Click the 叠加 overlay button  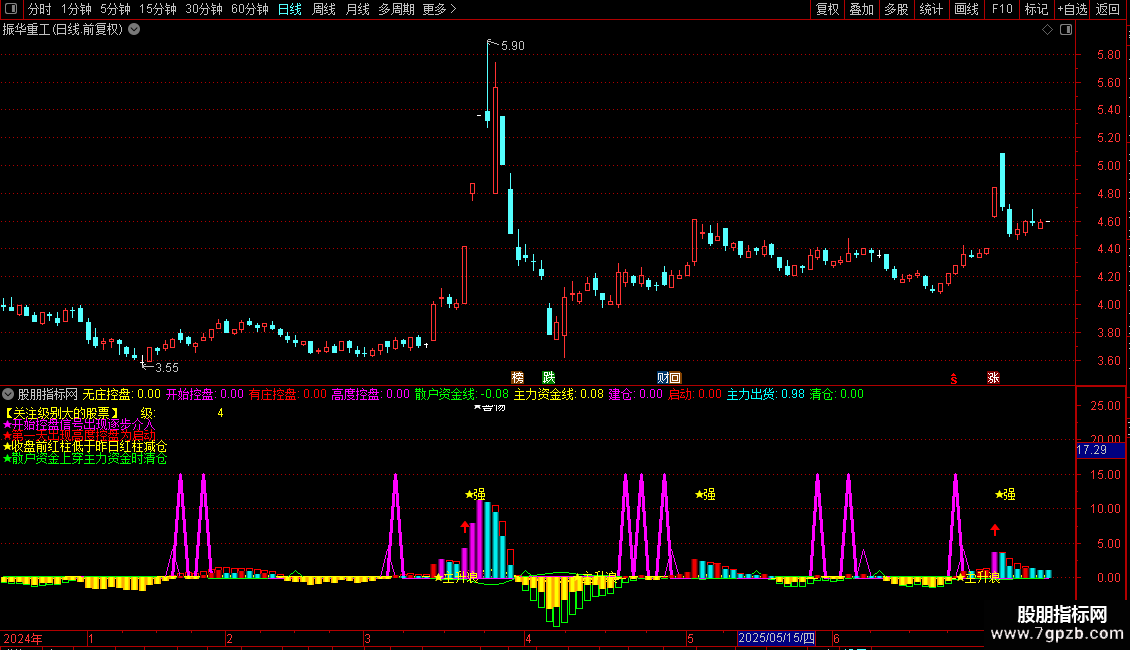point(861,9)
